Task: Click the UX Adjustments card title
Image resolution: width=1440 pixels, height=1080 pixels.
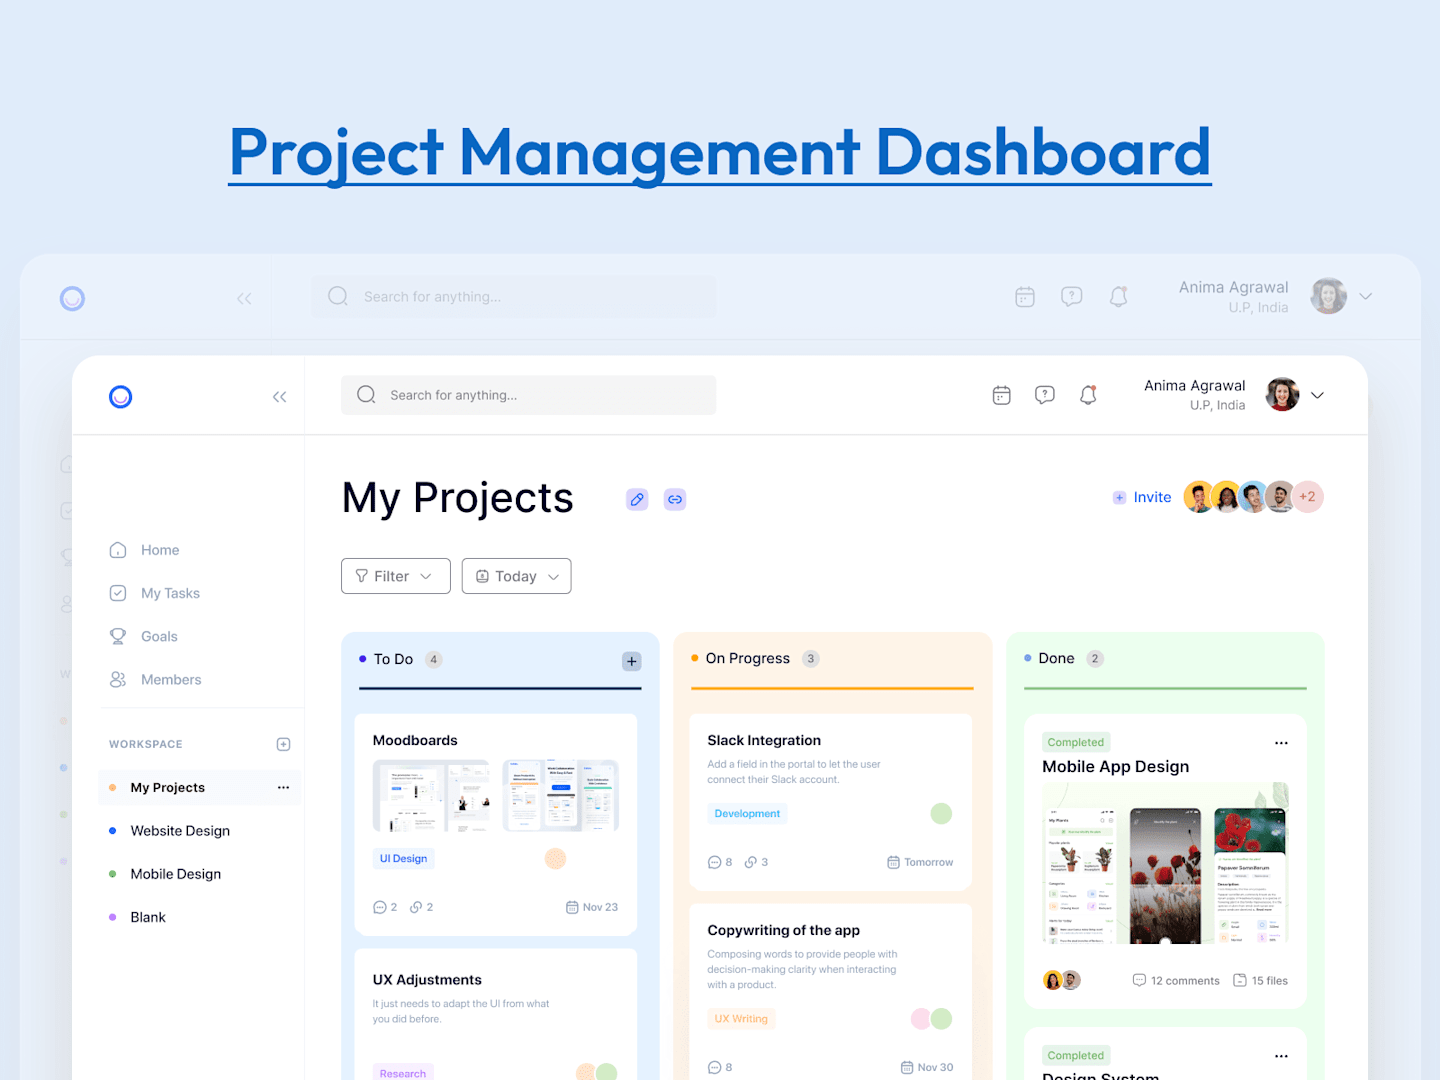Action: (x=427, y=980)
